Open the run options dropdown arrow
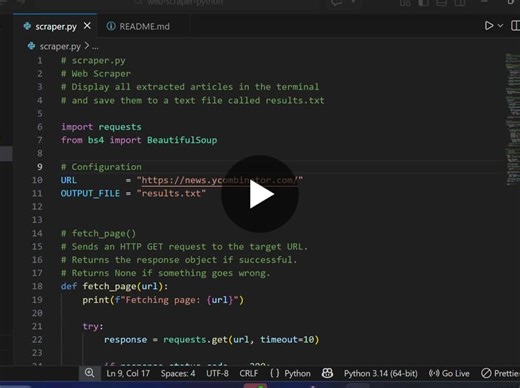Screen dimensions: 520x388 click(500, 26)
